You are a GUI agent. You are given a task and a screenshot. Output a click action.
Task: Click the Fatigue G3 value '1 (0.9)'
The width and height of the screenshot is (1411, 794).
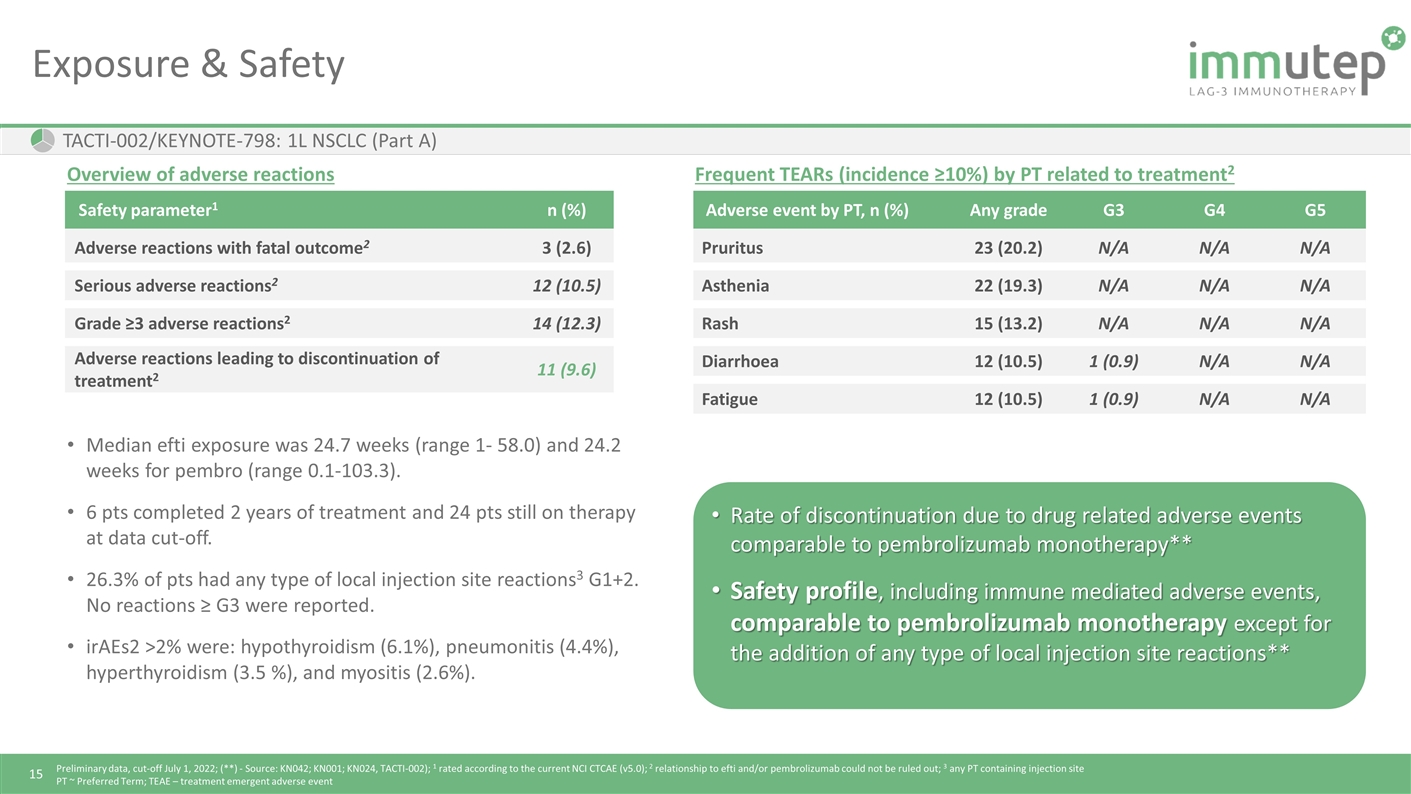(x=1113, y=399)
